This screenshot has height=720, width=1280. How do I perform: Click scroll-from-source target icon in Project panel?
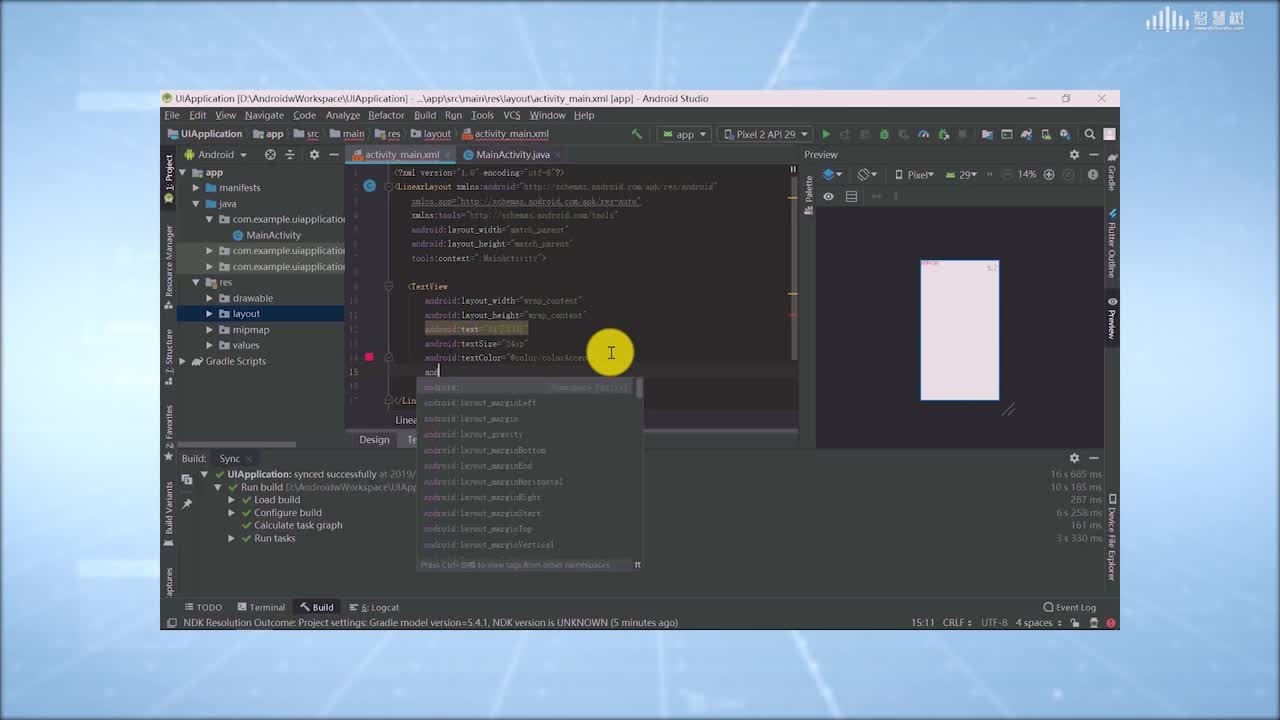tap(270, 155)
